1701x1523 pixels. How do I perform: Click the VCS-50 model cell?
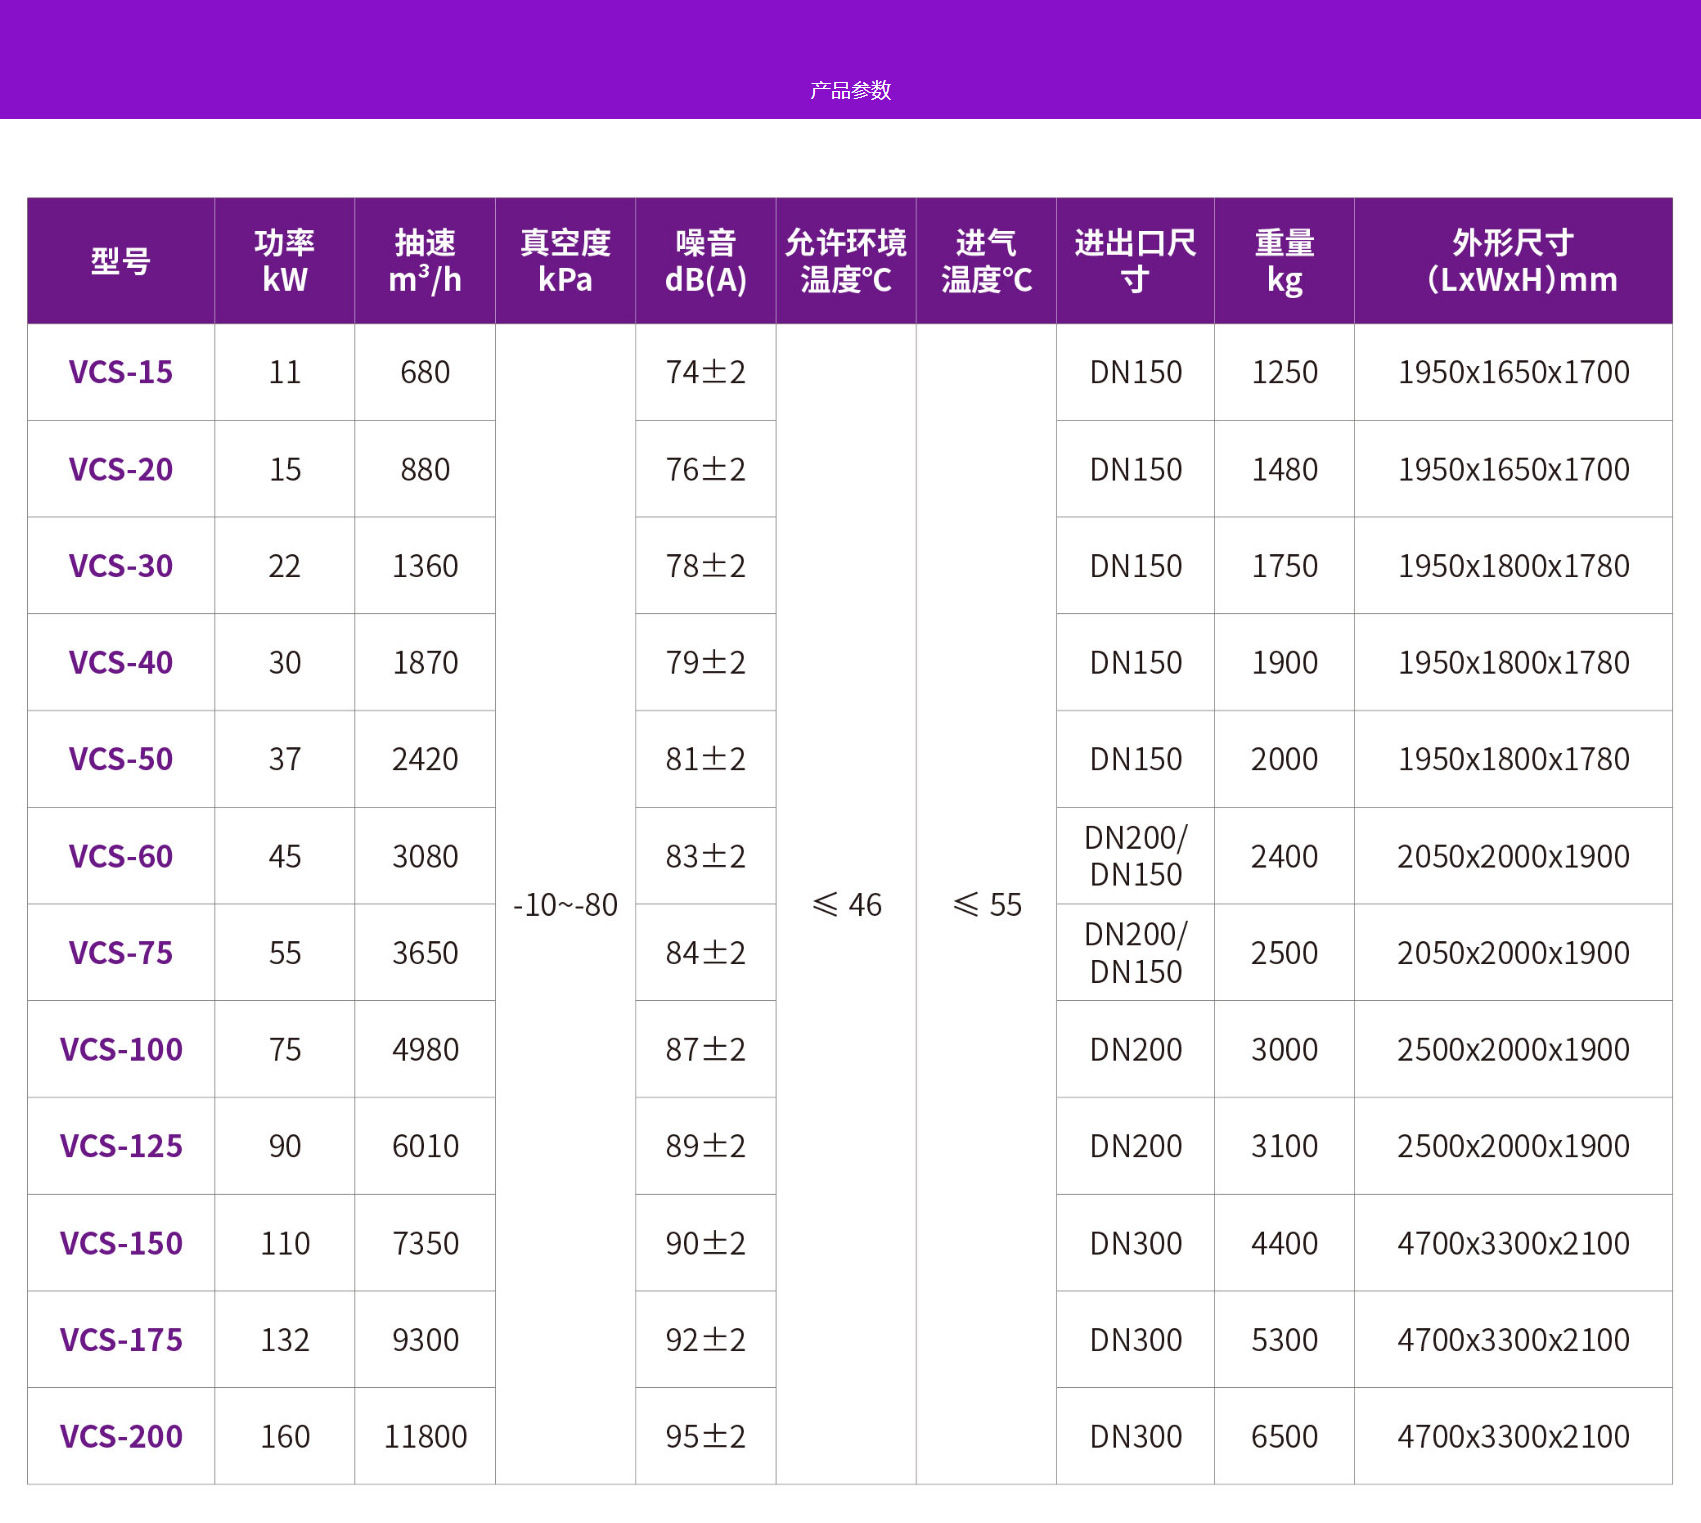[x=121, y=759]
